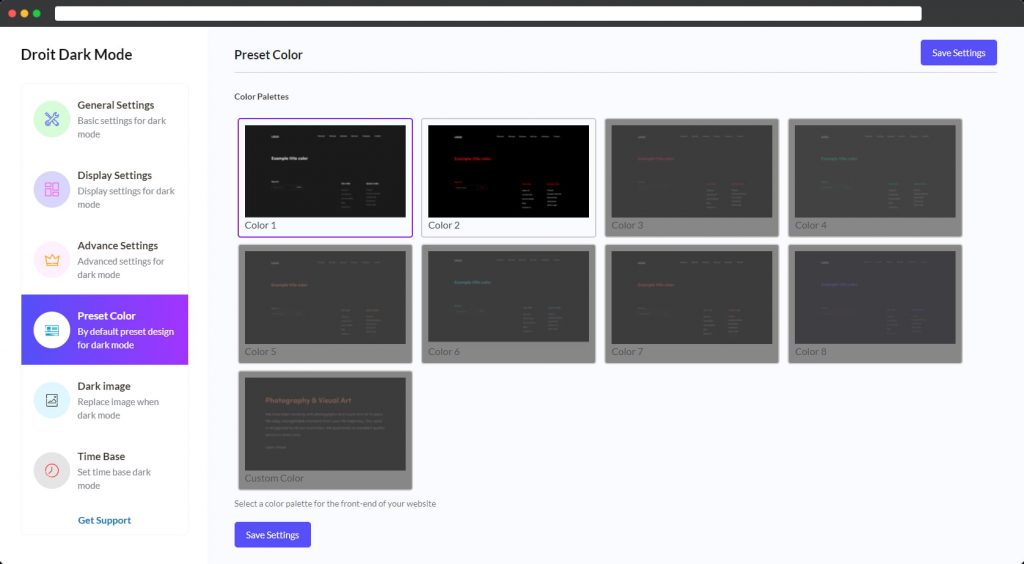Click the Advance Settings crown icon
This screenshot has height=564, width=1024.
point(52,260)
